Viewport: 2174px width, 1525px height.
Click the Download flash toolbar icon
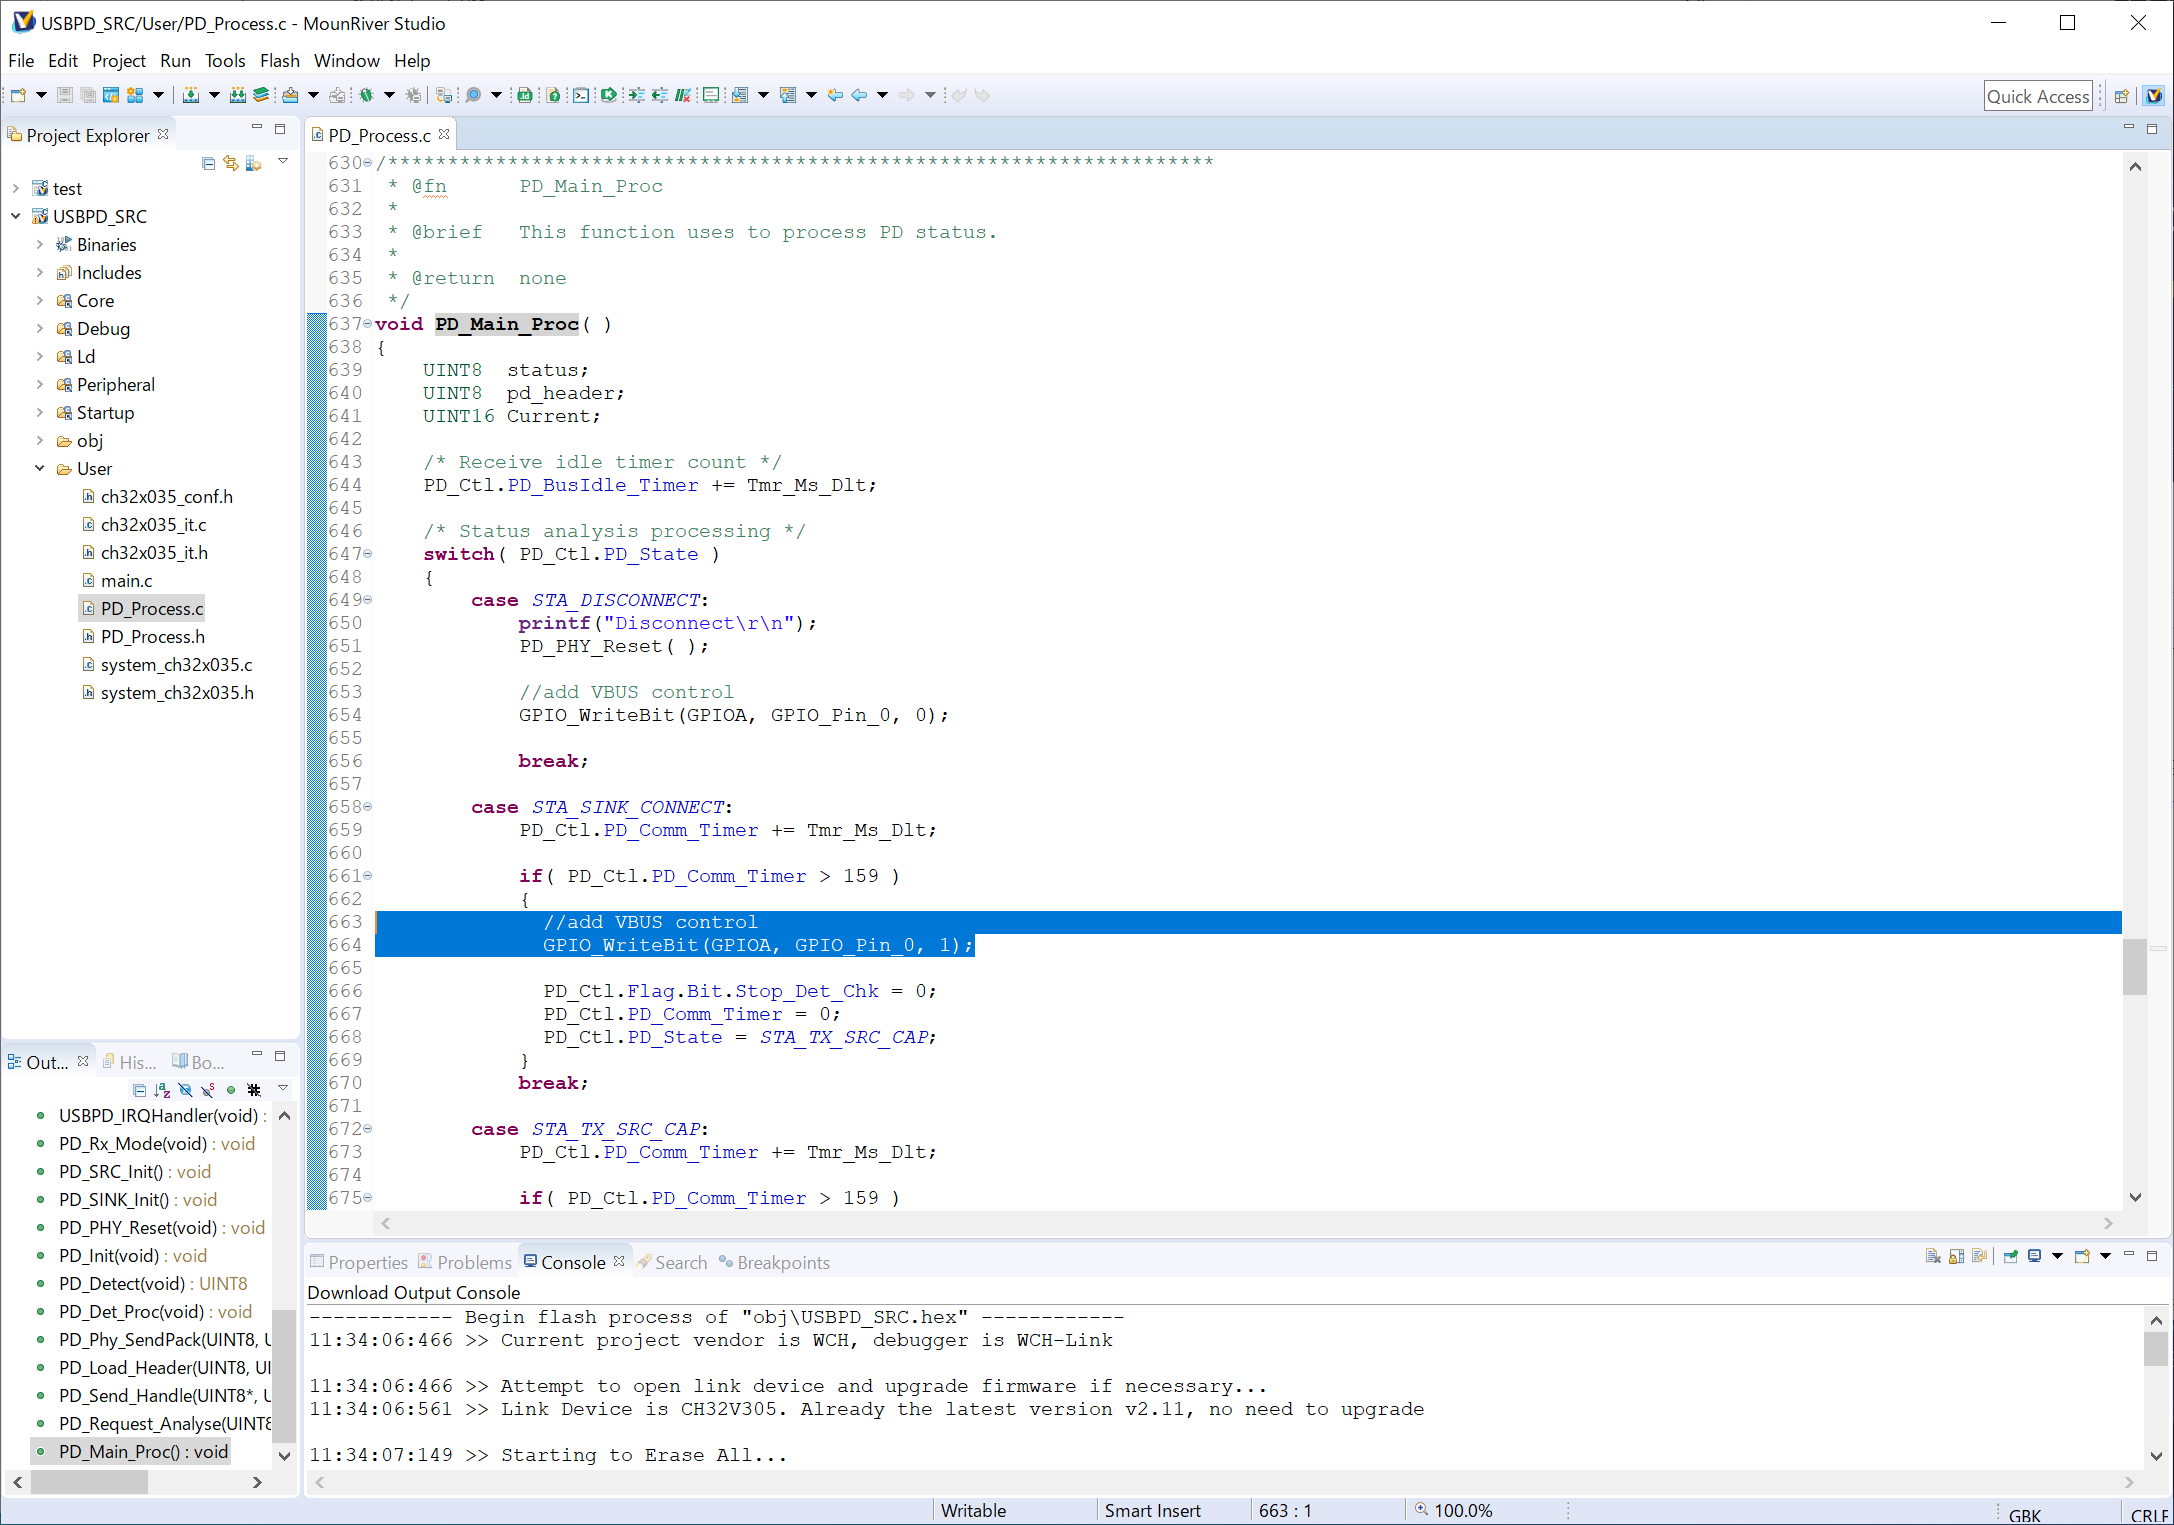click(290, 95)
